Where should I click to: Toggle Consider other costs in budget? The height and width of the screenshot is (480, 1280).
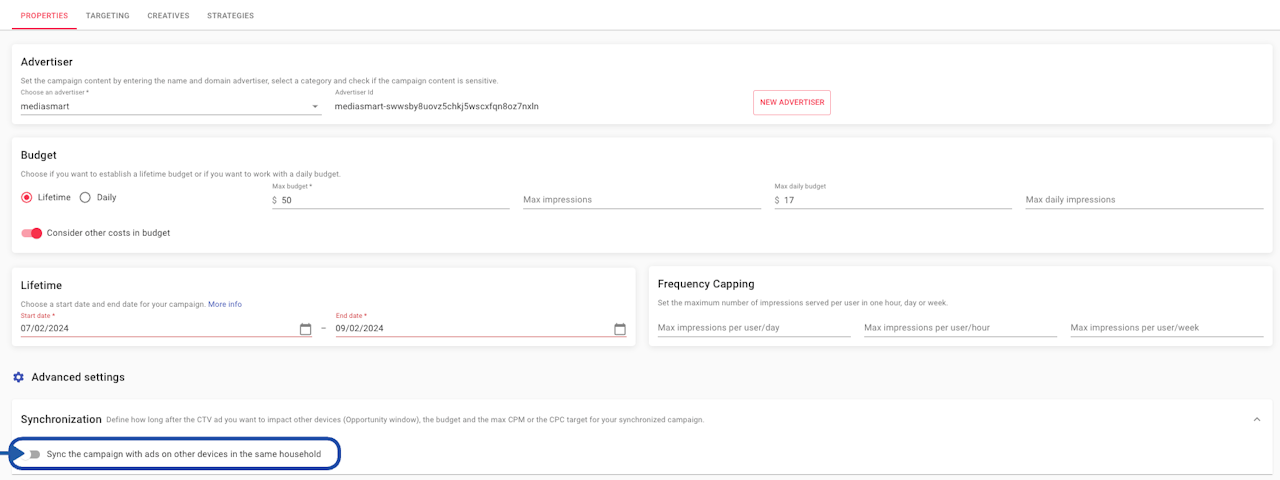(x=32, y=233)
